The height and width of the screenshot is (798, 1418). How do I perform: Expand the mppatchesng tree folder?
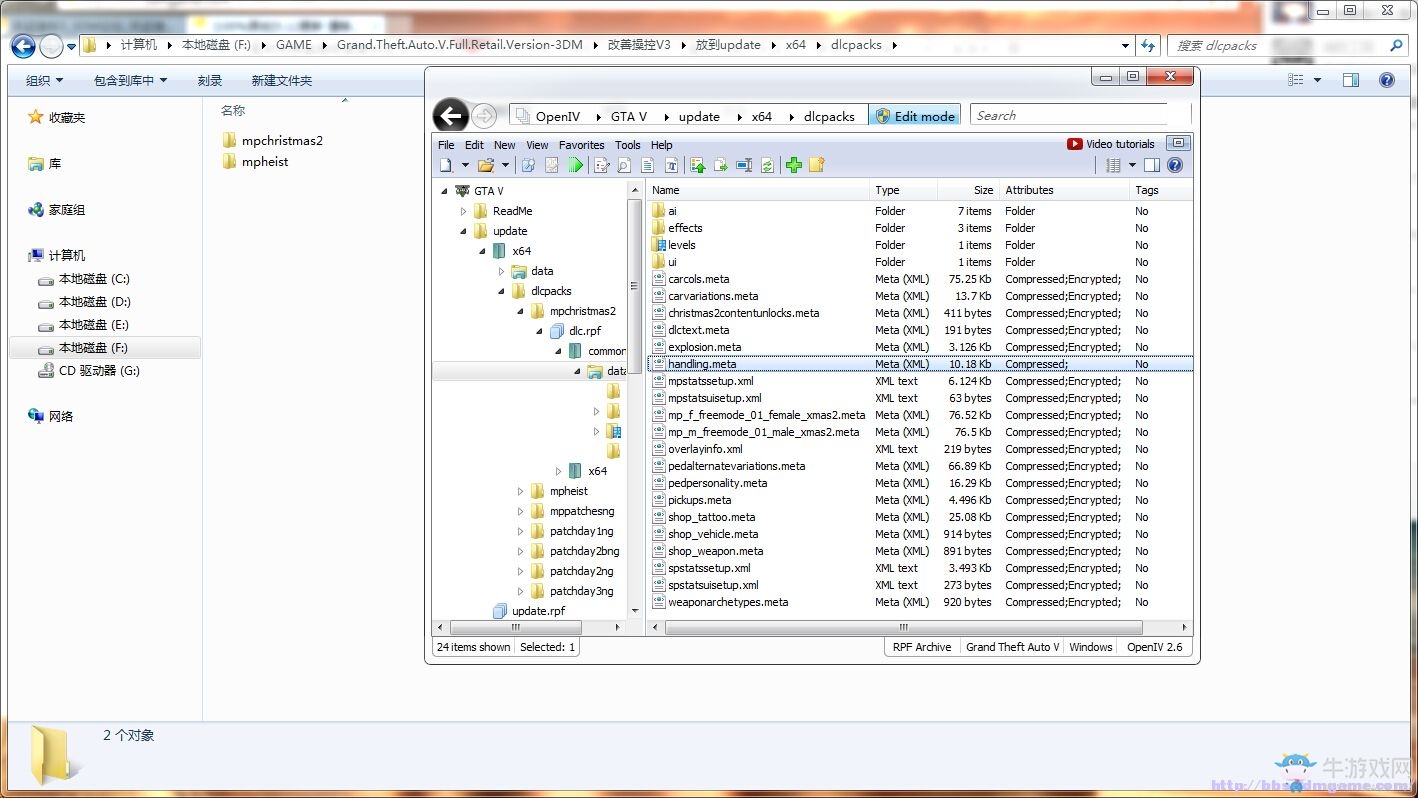click(521, 511)
